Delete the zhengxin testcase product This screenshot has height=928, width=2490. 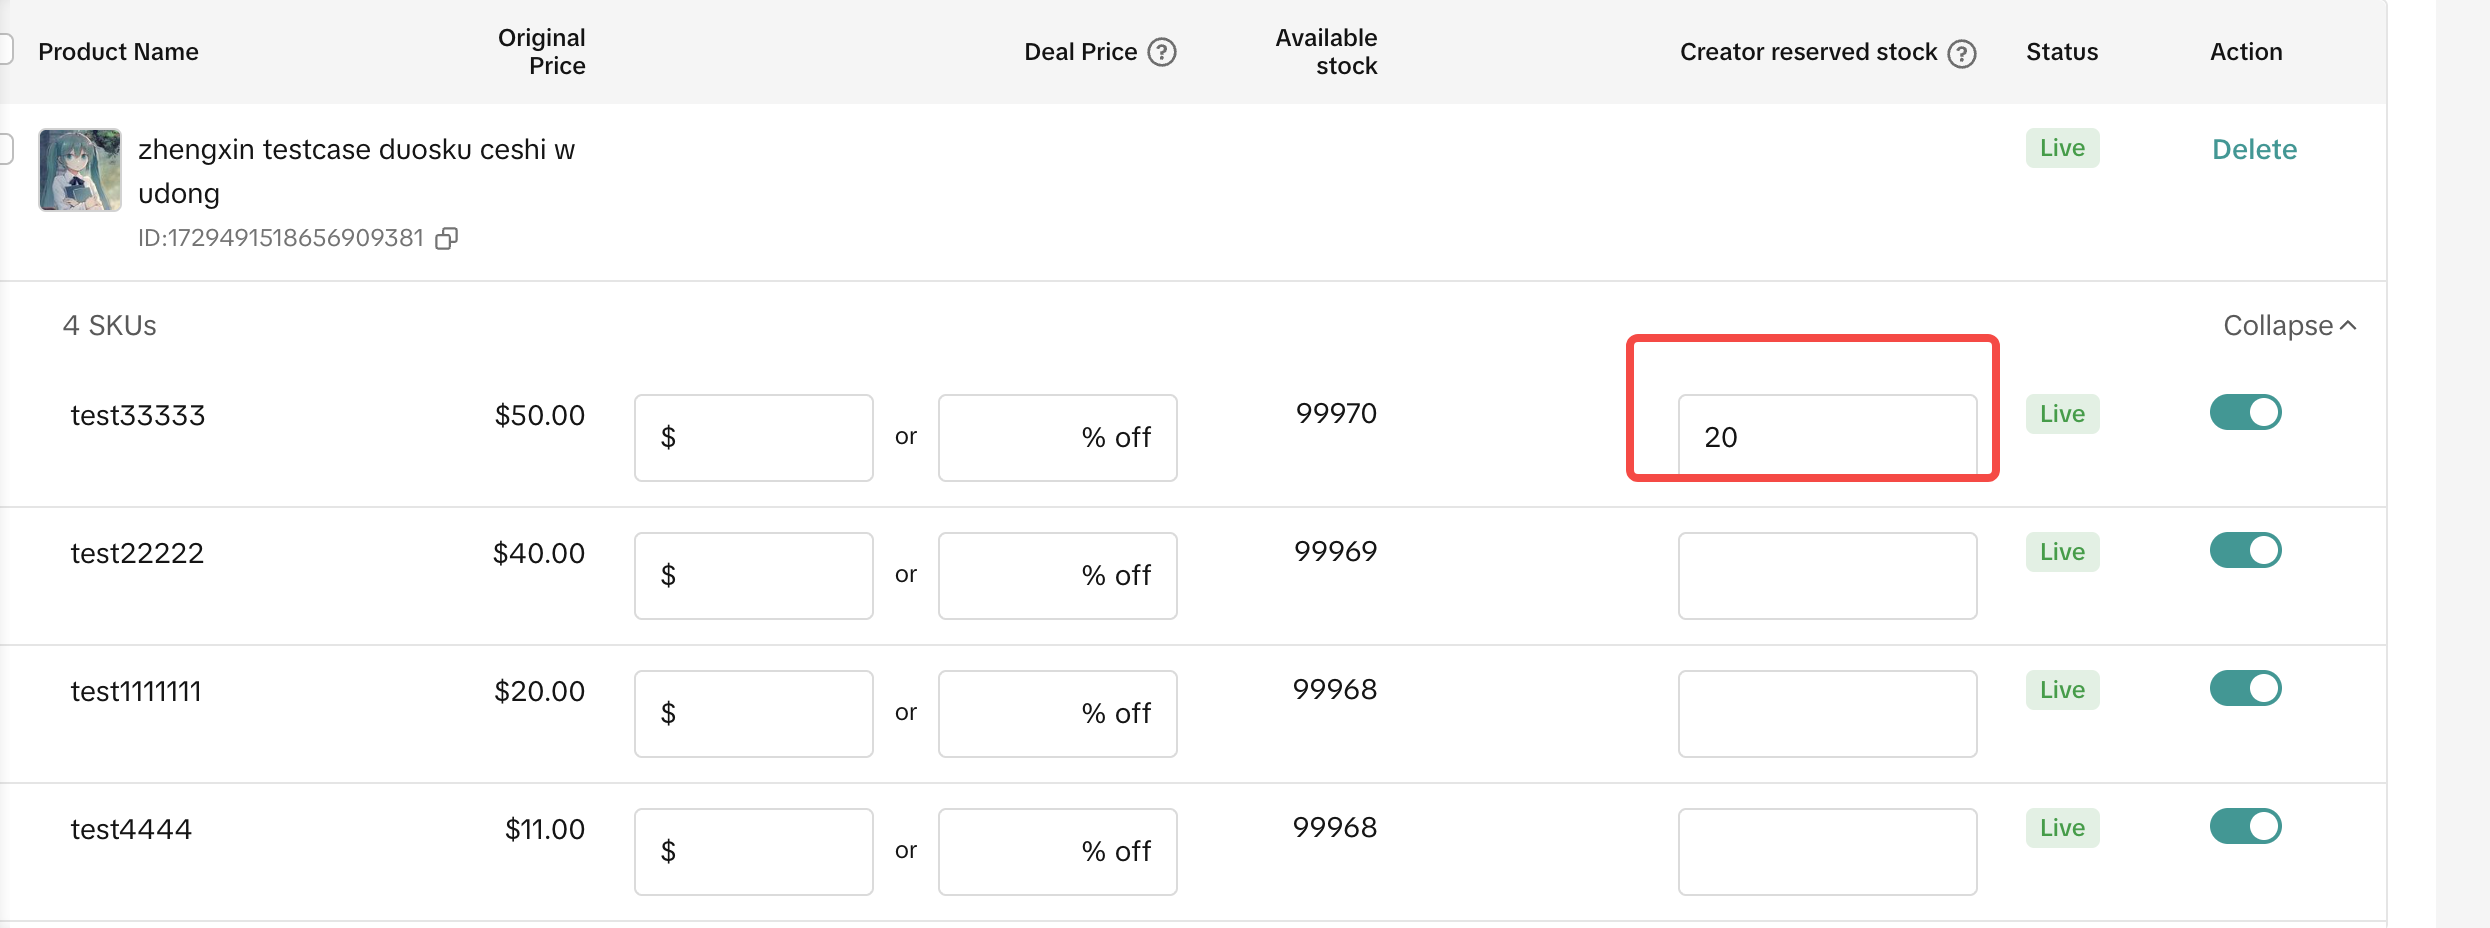[2254, 149]
